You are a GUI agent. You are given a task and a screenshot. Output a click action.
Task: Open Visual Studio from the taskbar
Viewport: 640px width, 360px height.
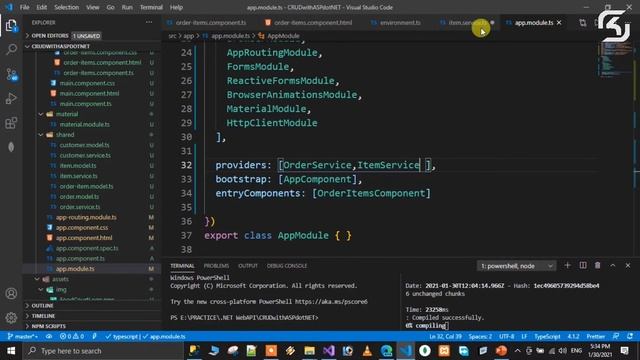329,351
